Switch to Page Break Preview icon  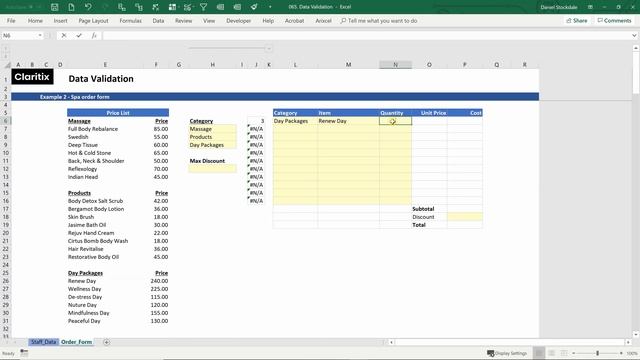pyautogui.click(x=564, y=353)
